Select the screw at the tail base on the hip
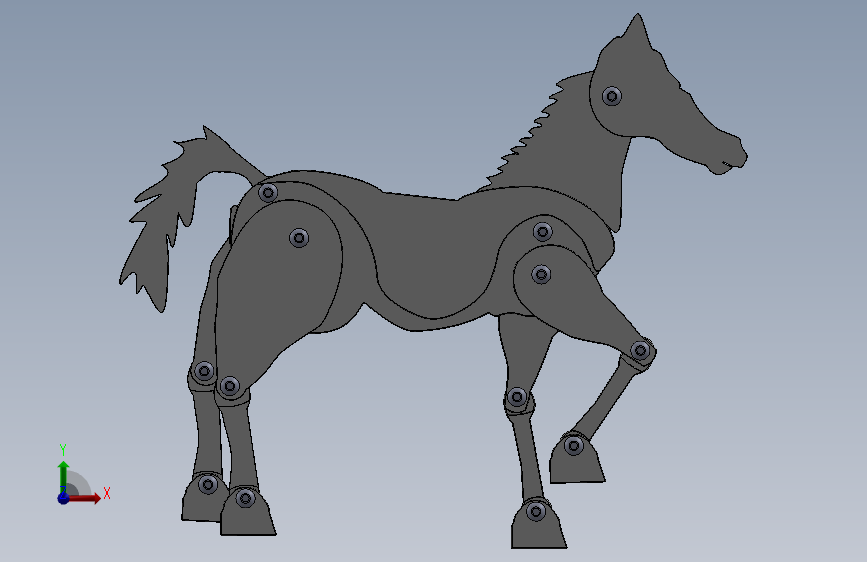The height and width of the screenshot is (562, 867). point(268,192)
